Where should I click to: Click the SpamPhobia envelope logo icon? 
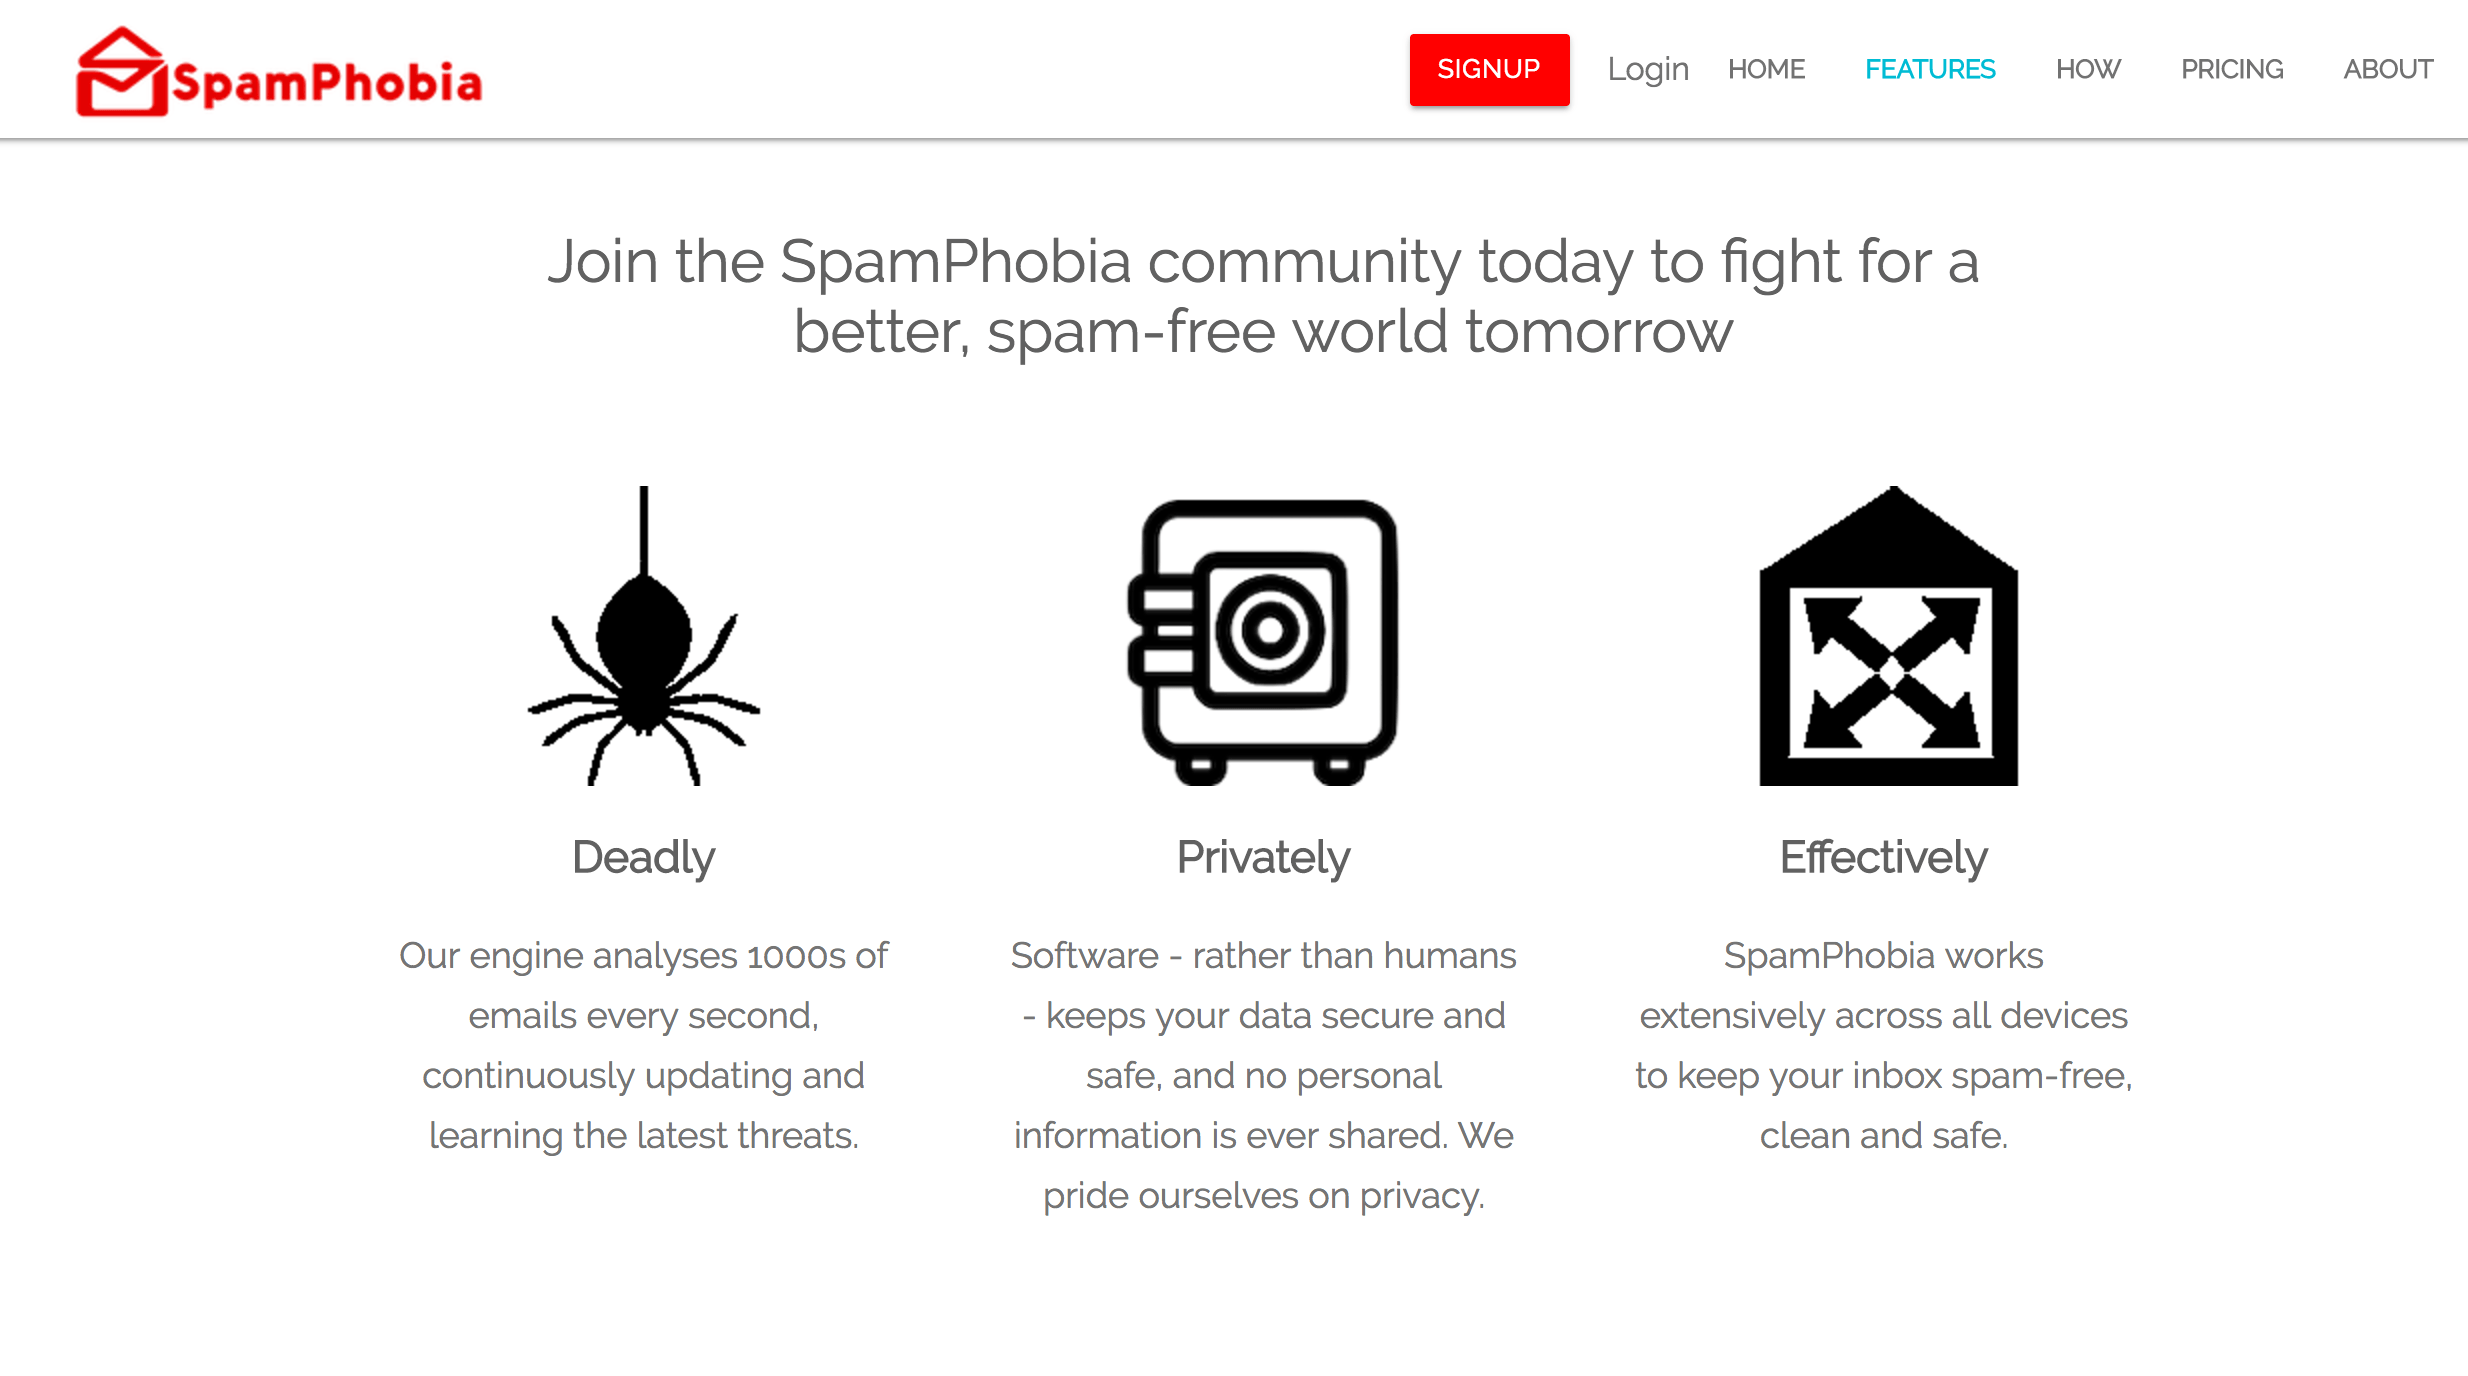coord(121,72)
